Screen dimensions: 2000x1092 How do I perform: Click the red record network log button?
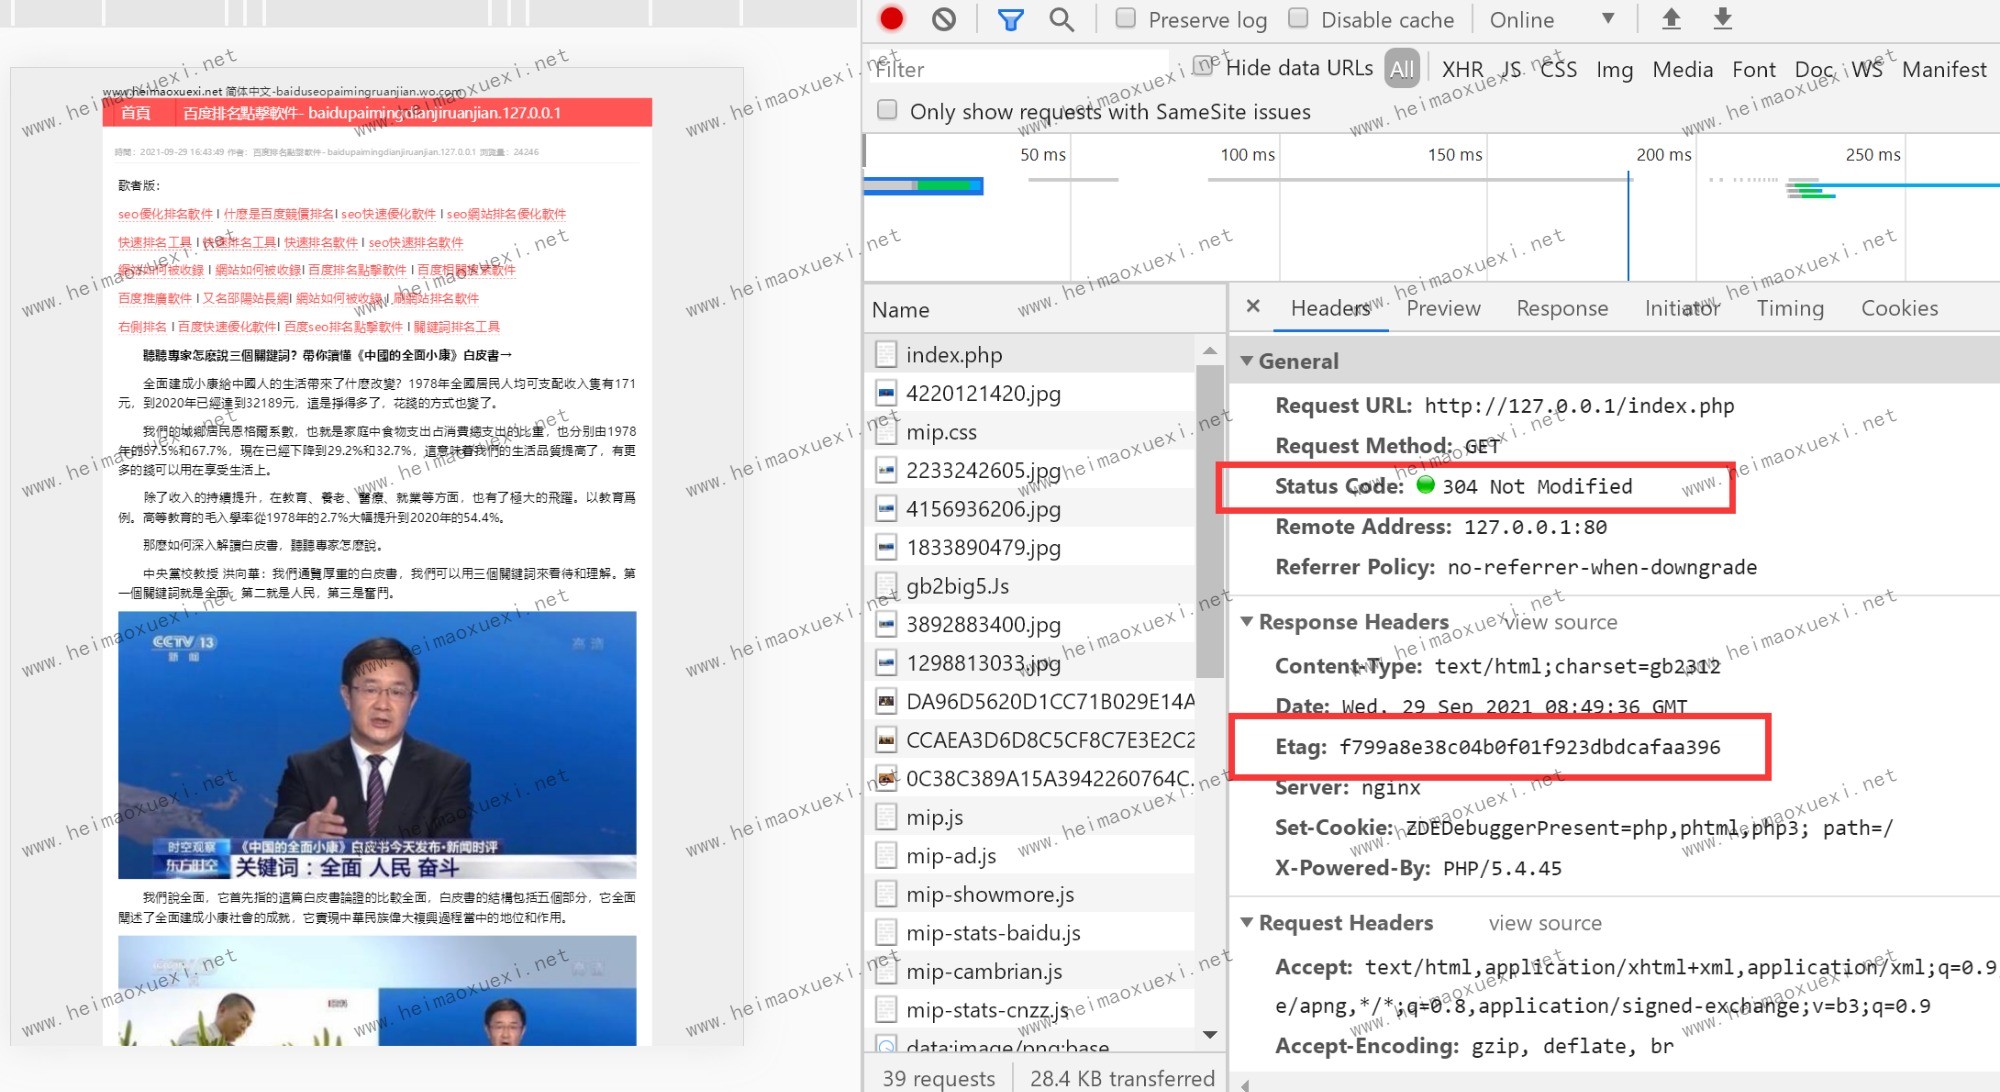tap(891, 19)
